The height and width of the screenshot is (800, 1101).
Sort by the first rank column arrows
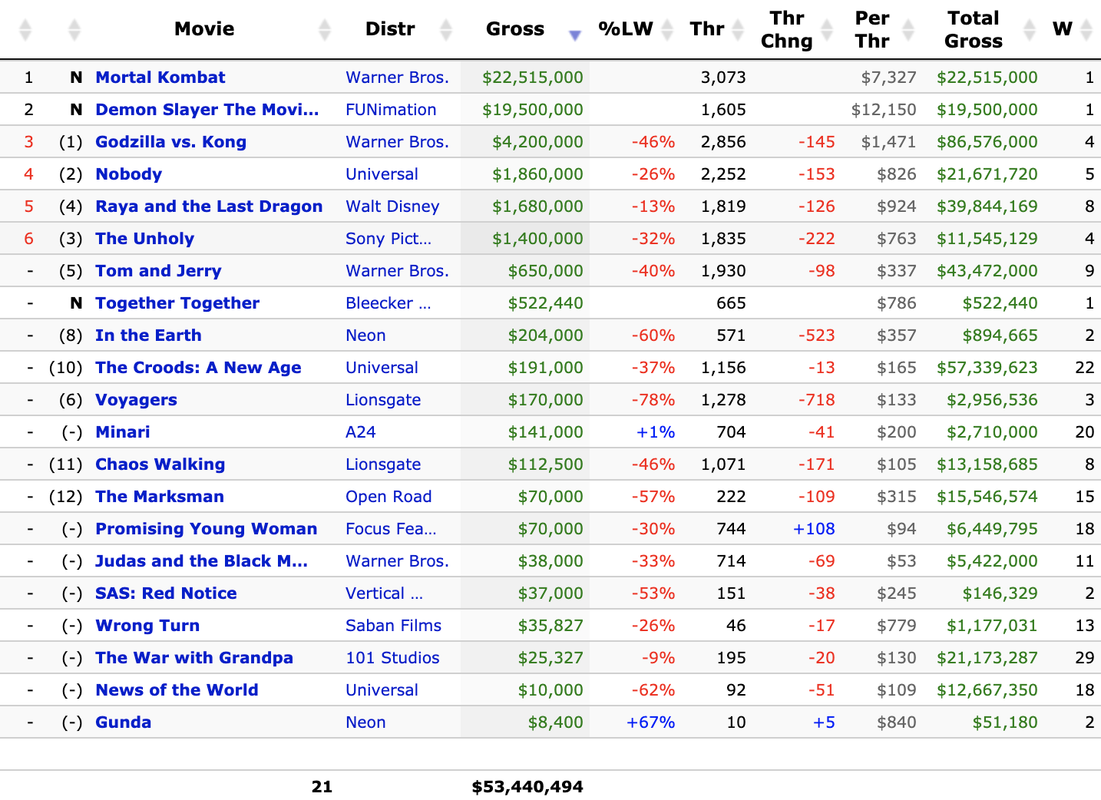coord(25,29)
